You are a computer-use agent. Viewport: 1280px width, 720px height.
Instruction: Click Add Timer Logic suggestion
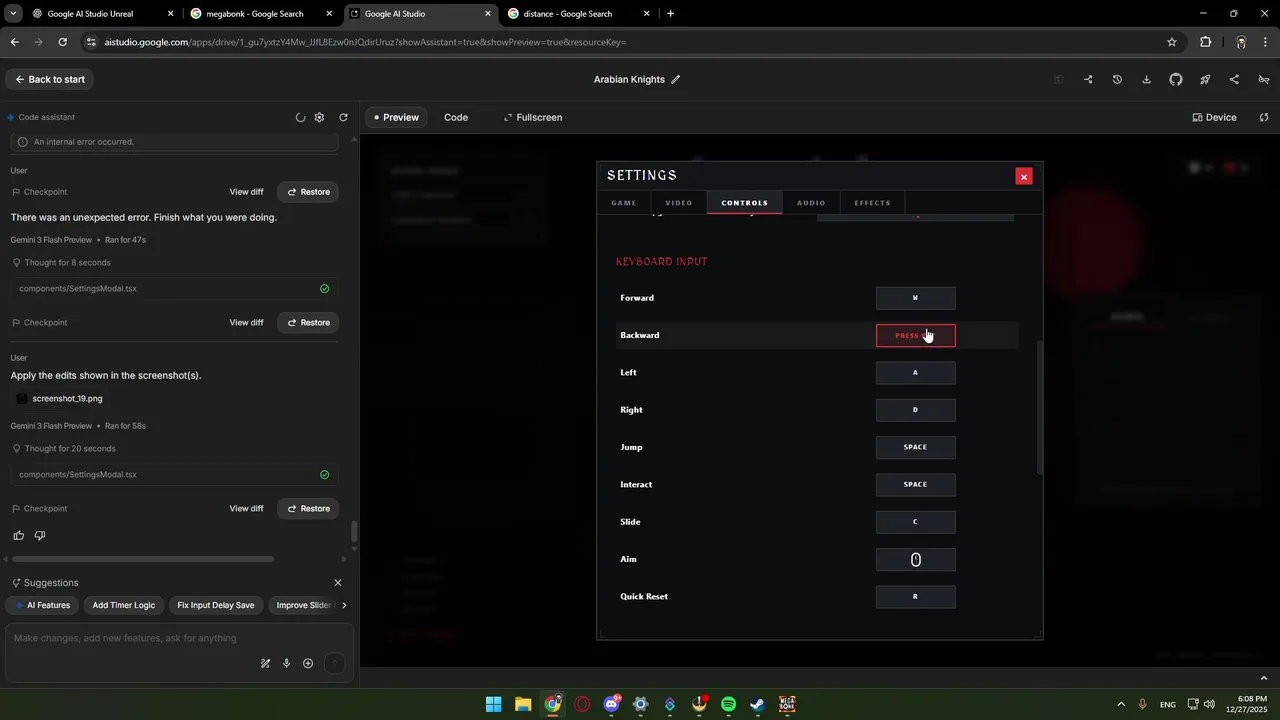pyautogui.click(x=124, y=605)
